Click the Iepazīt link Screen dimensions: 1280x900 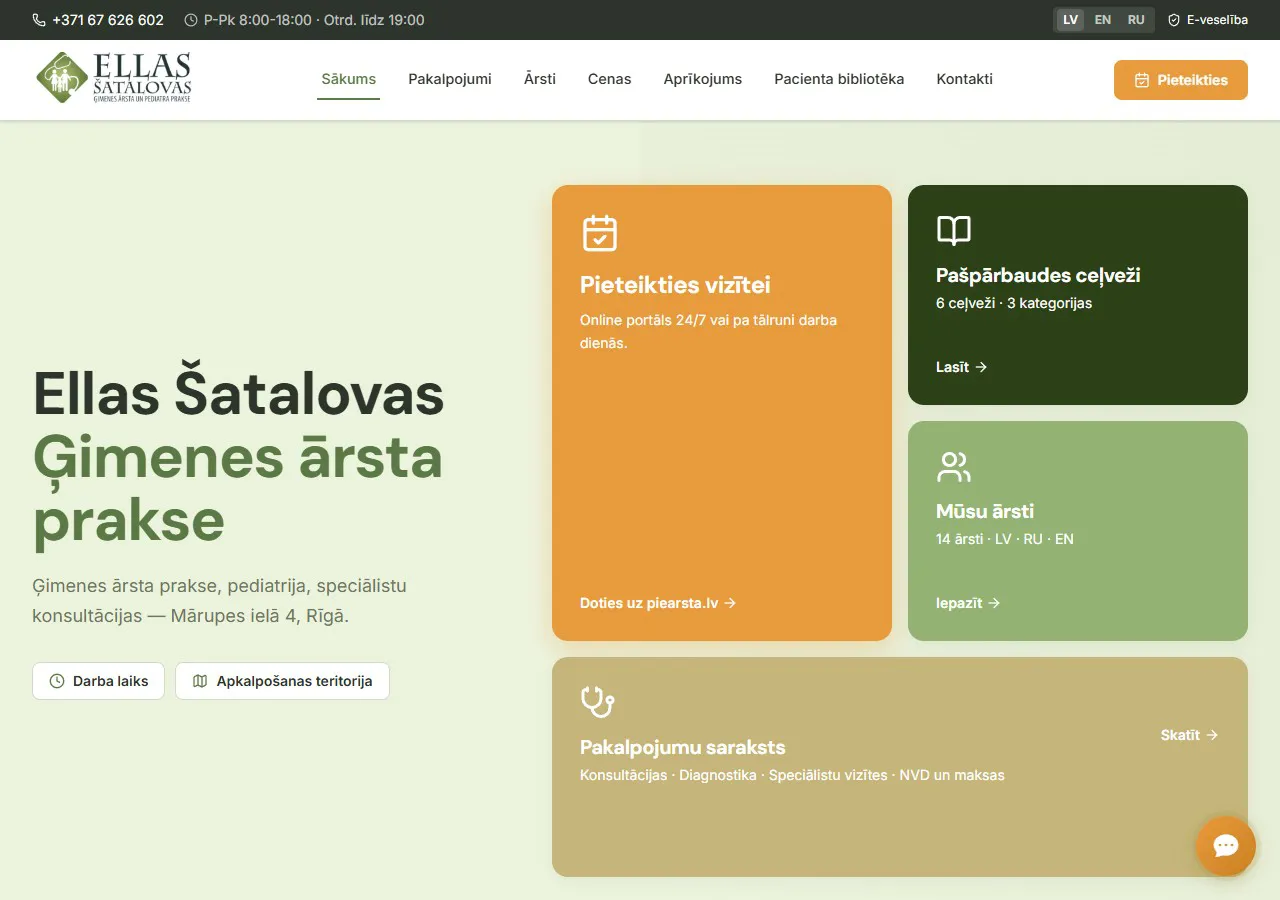(968, 603)
